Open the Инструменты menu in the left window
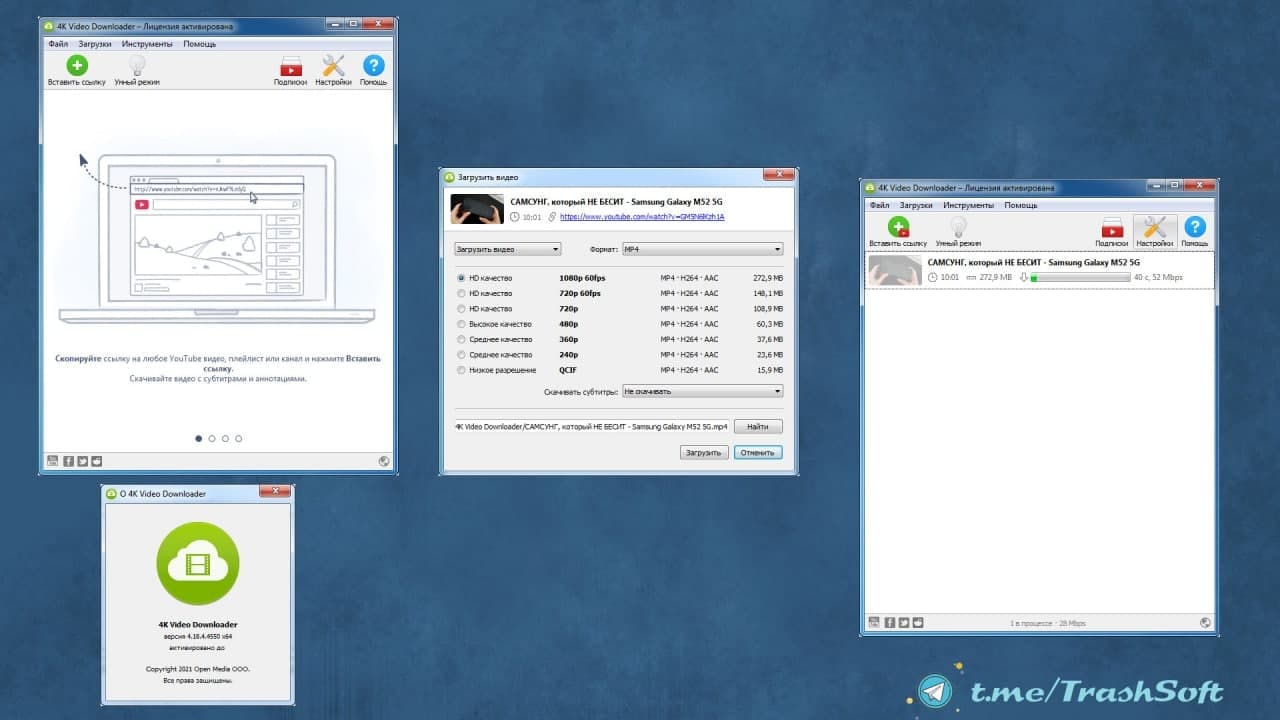The width and height of the screenshot is (1280, 720). pos(147,44)
